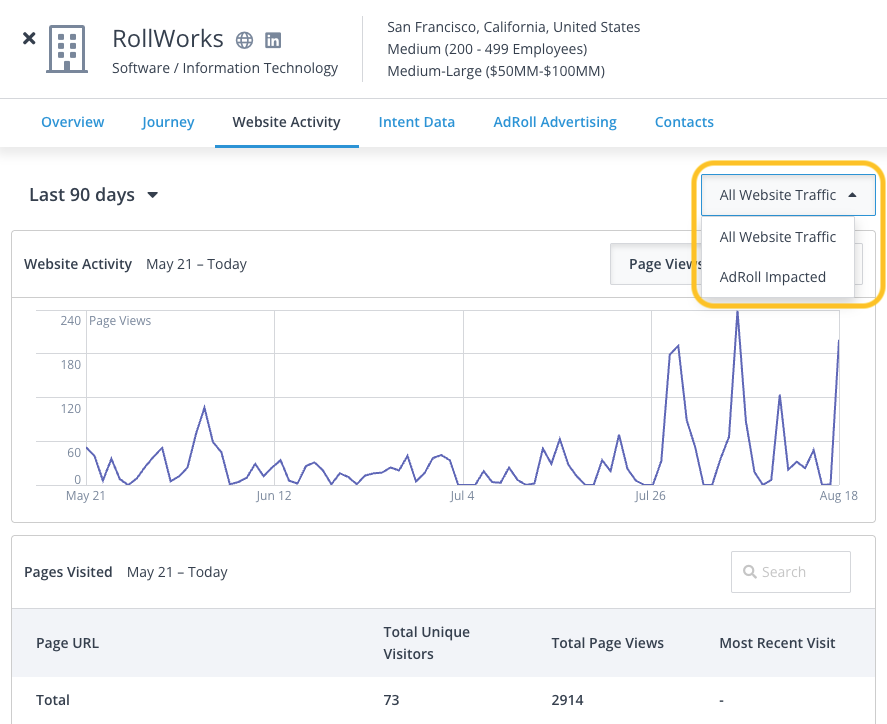Open the RollWorks LinkedIn profile icon
Image resolution: width=887 pixels, height=724 pixels.
point(273,40)
